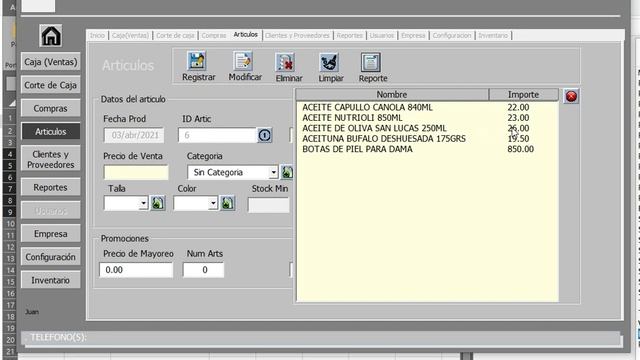Image resolution: width=640 pixels, height=360 pixels.
Task: Switch to the Configuracion tab
Action: [x=452, y=36]
